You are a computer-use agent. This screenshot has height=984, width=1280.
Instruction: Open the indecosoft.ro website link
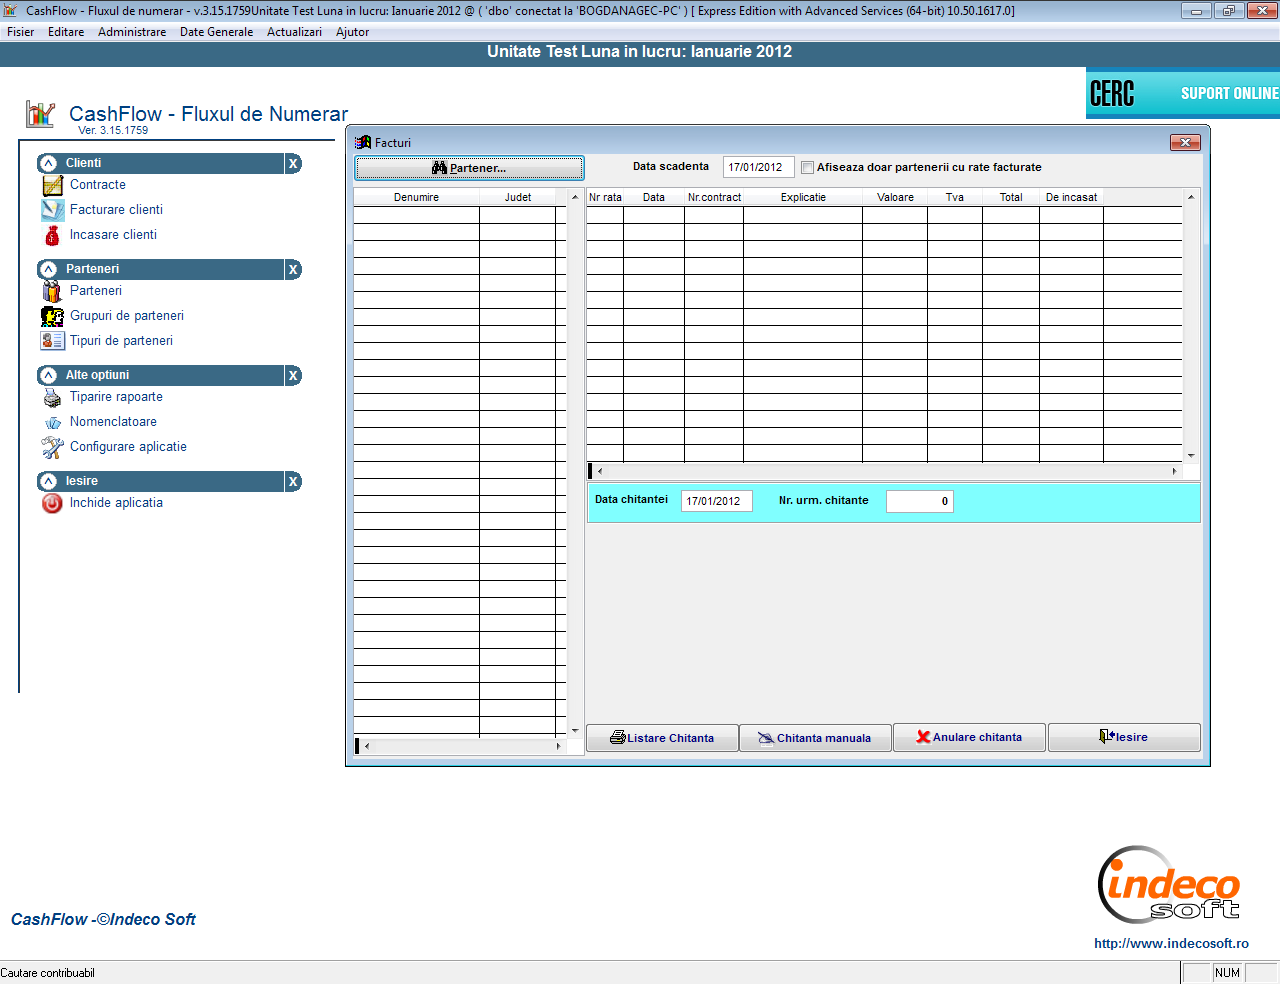point(1171,943)
